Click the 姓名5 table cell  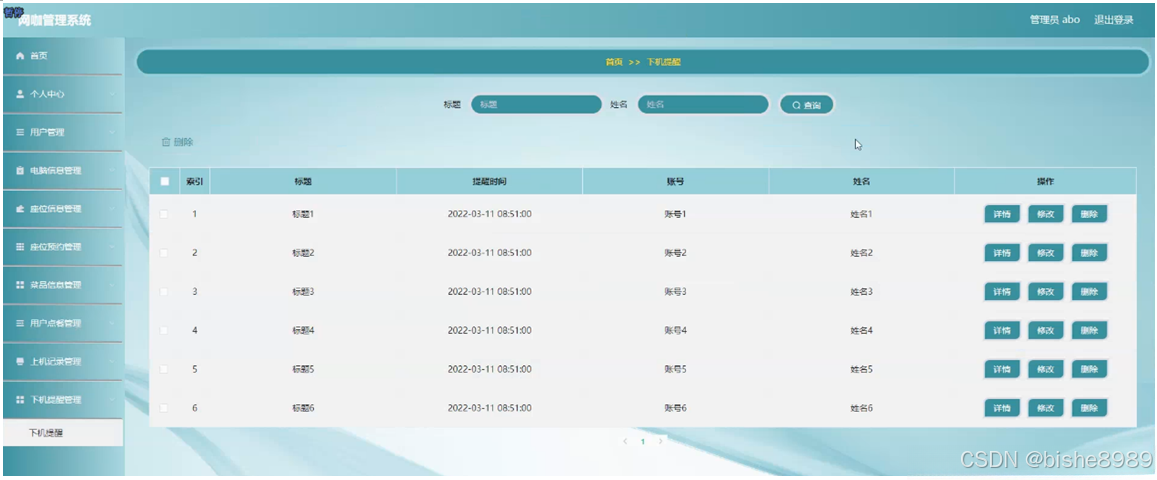pos(861,369)
